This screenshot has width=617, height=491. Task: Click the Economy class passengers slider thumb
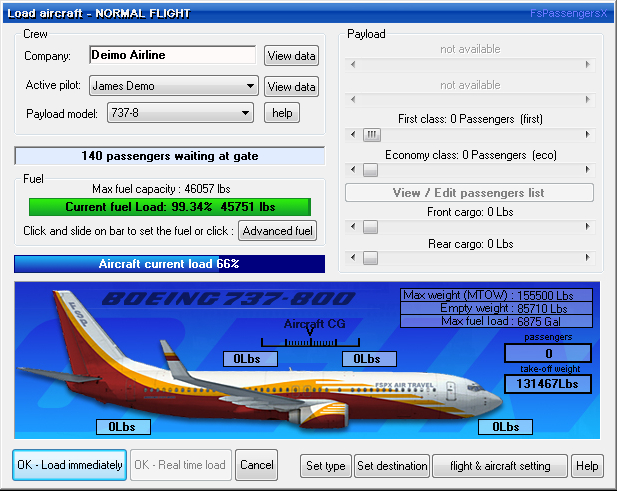pos(370,170)
